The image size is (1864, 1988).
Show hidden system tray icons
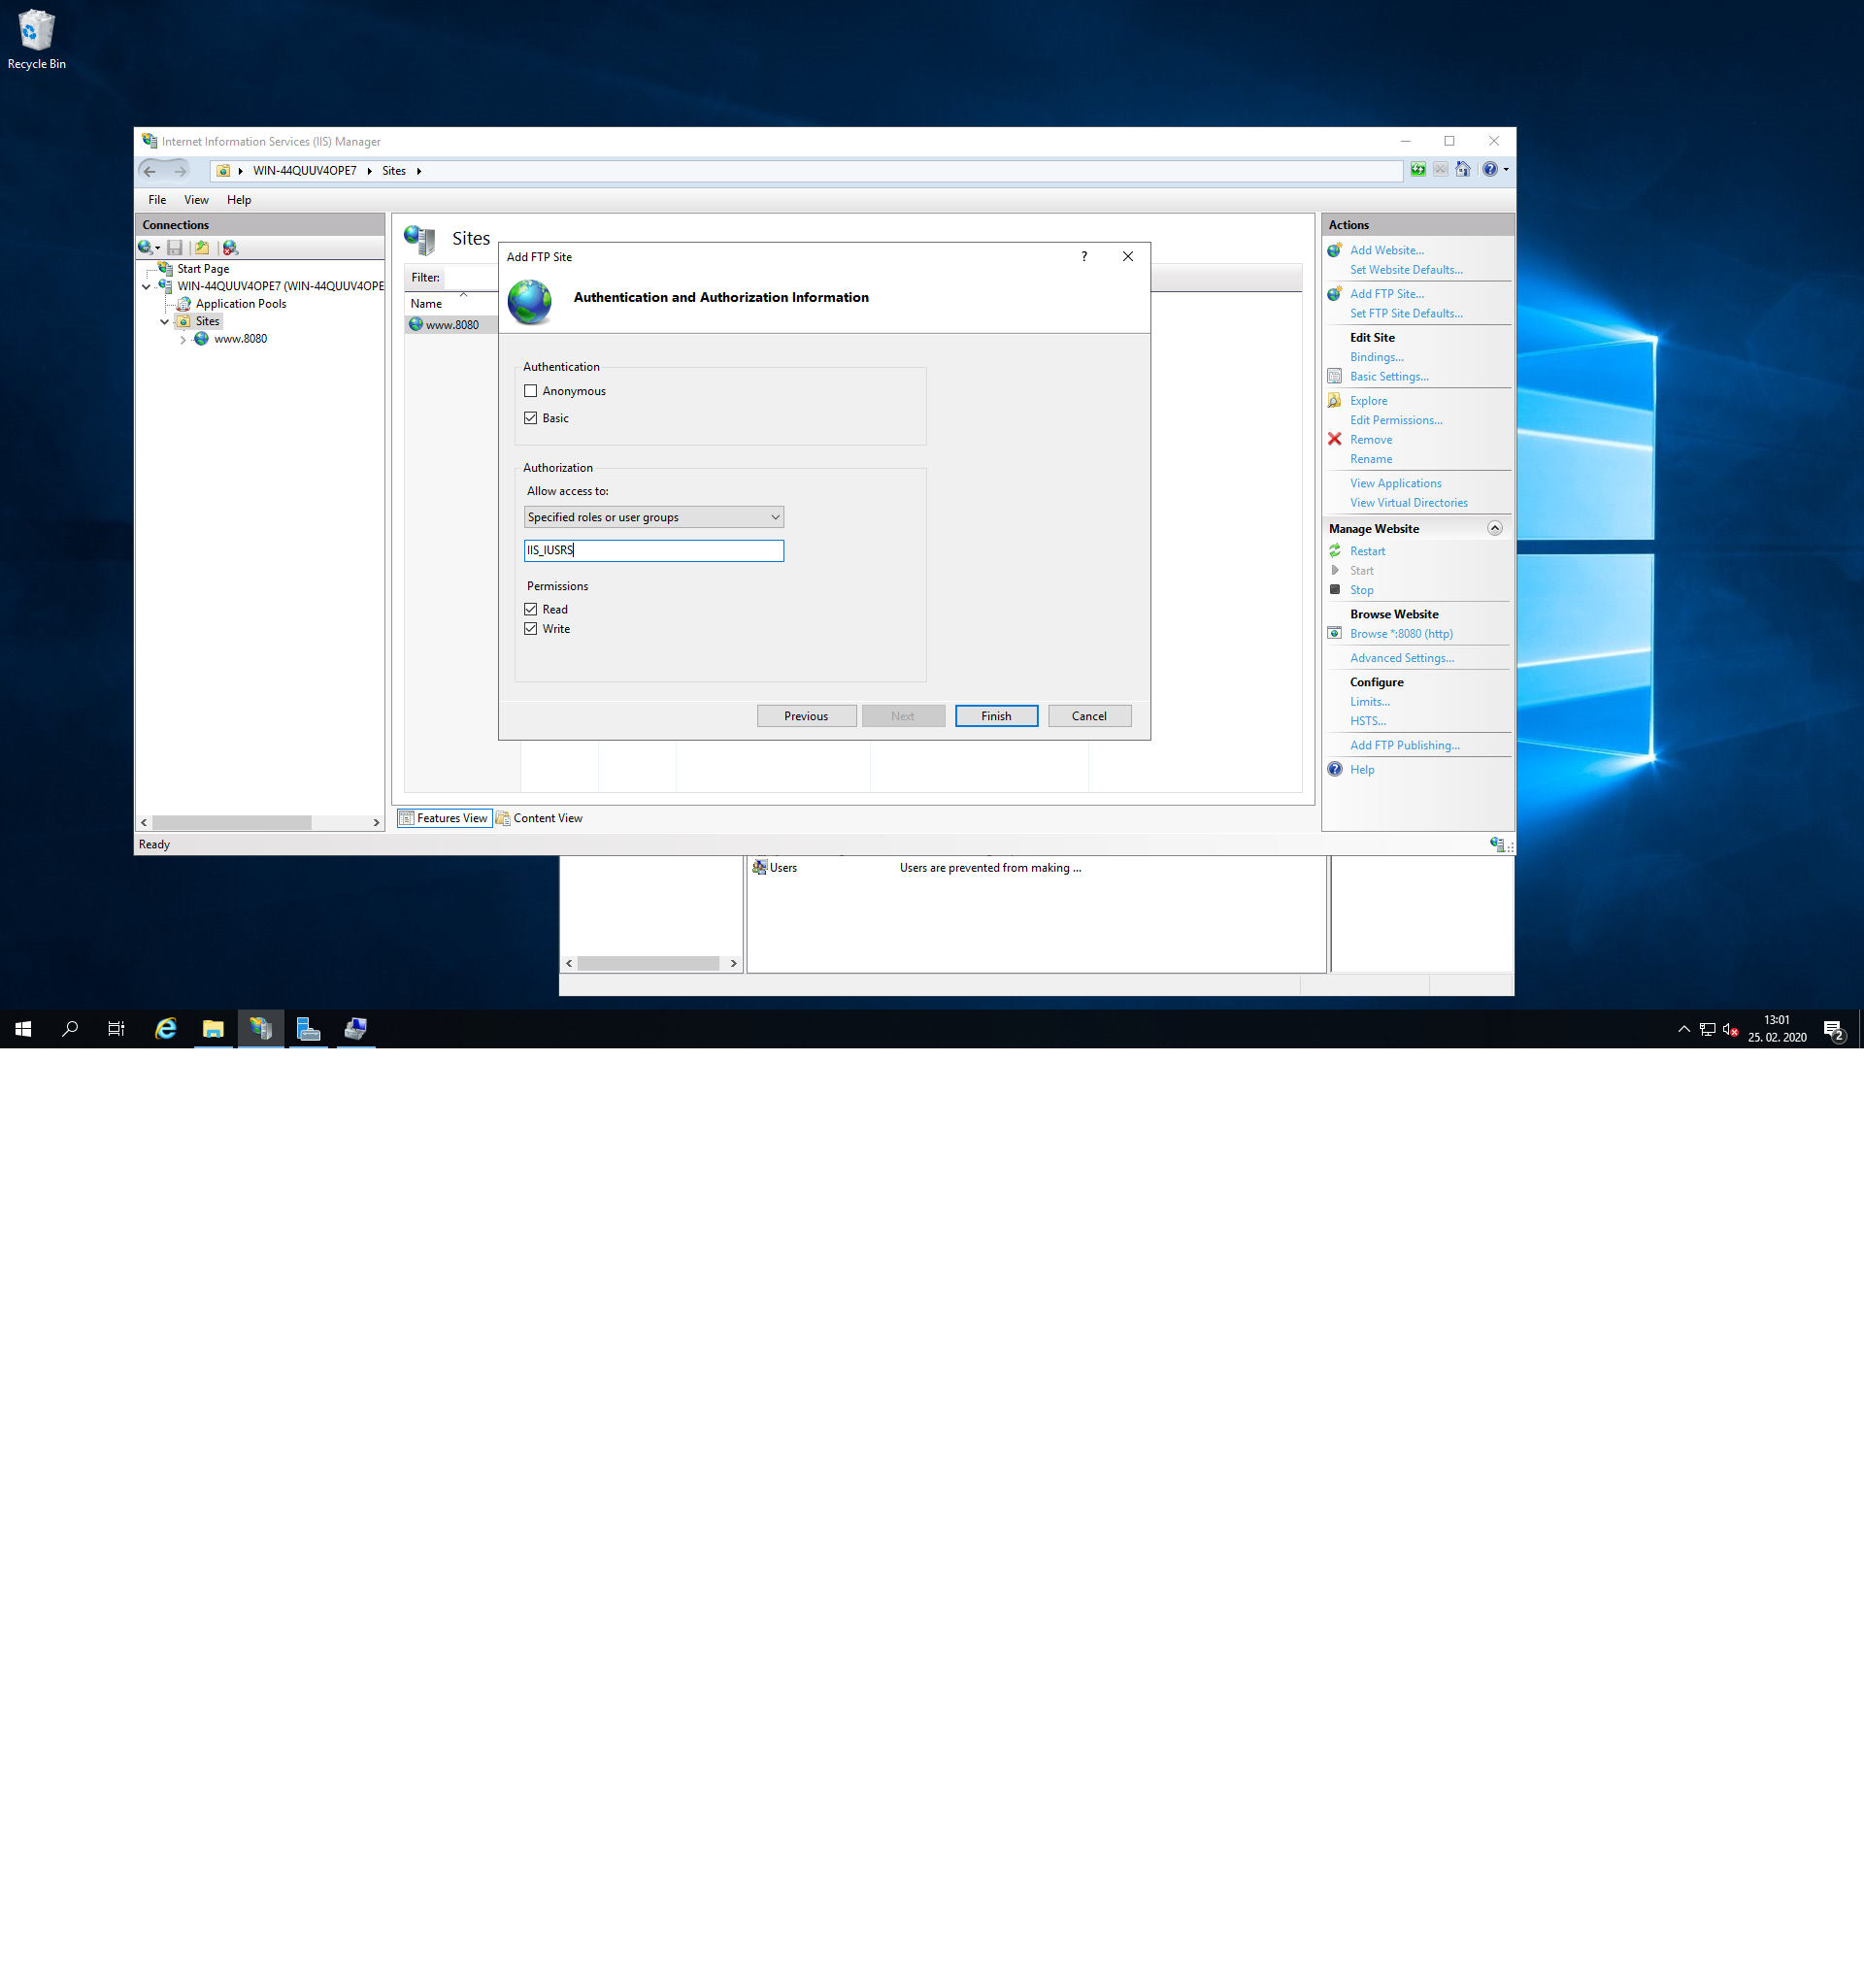[1684, 1029]
